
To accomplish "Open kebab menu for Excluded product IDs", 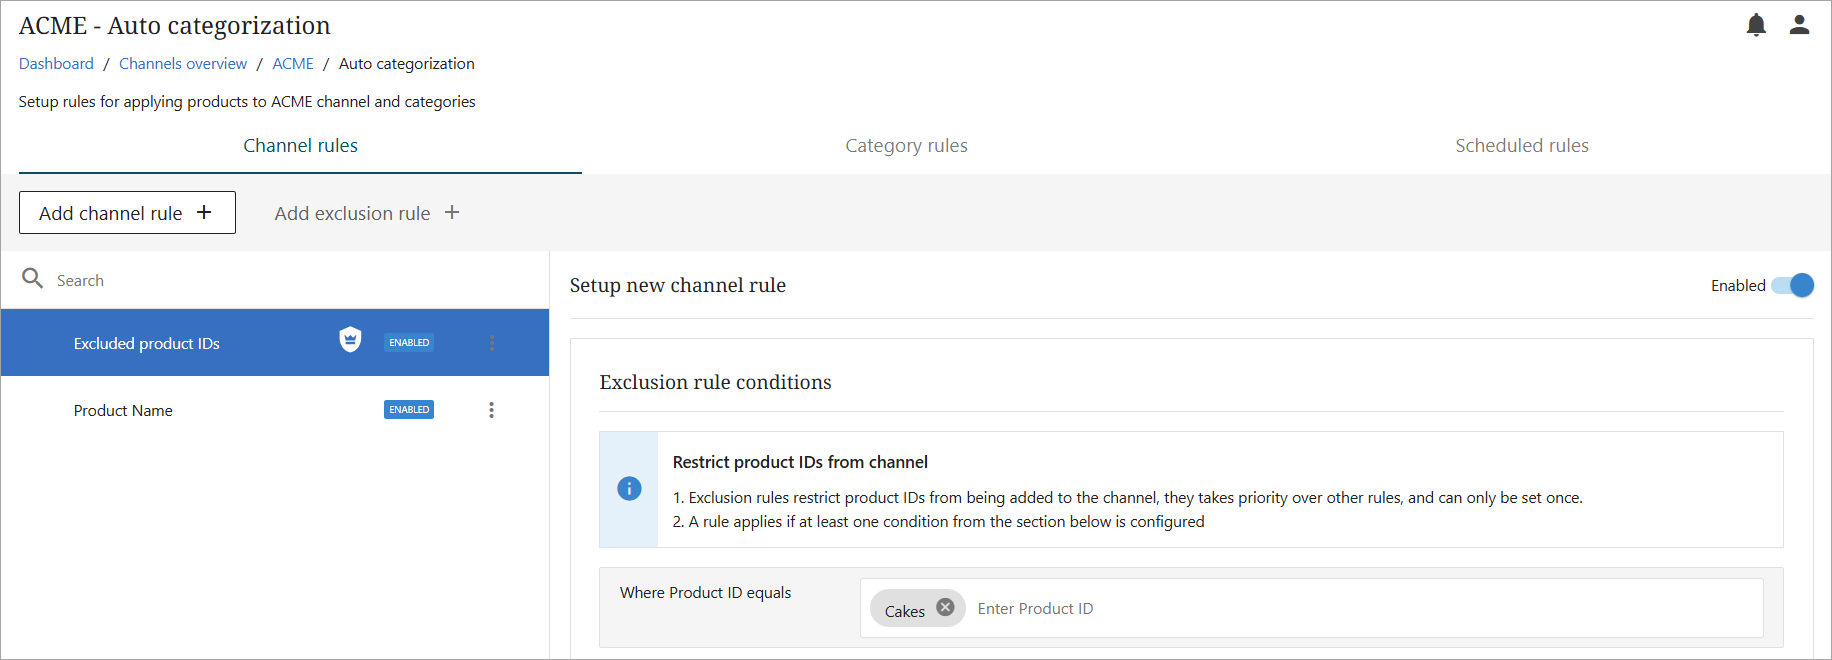I will (x=491, y=343).
